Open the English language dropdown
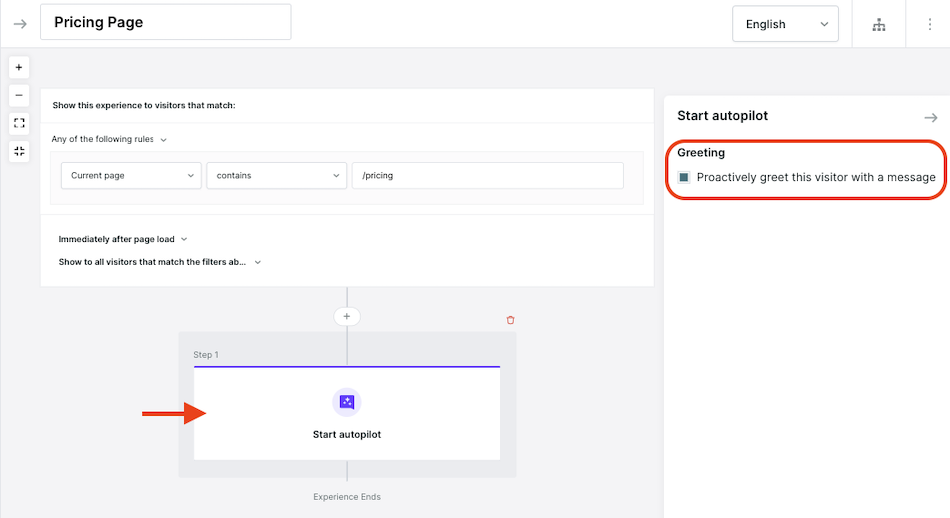This screenshot has height=518, width=950. [785, 24]
